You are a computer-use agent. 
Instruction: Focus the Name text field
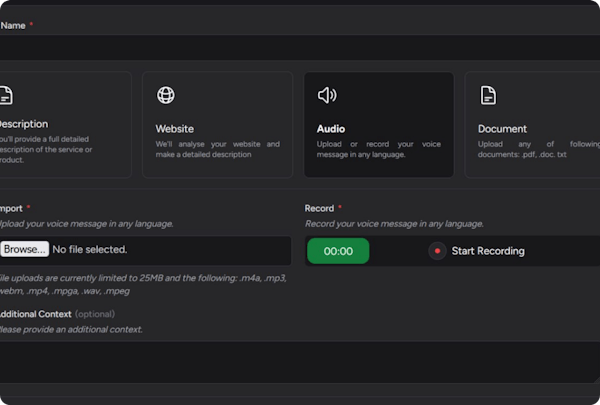click(x=300, y=48)
